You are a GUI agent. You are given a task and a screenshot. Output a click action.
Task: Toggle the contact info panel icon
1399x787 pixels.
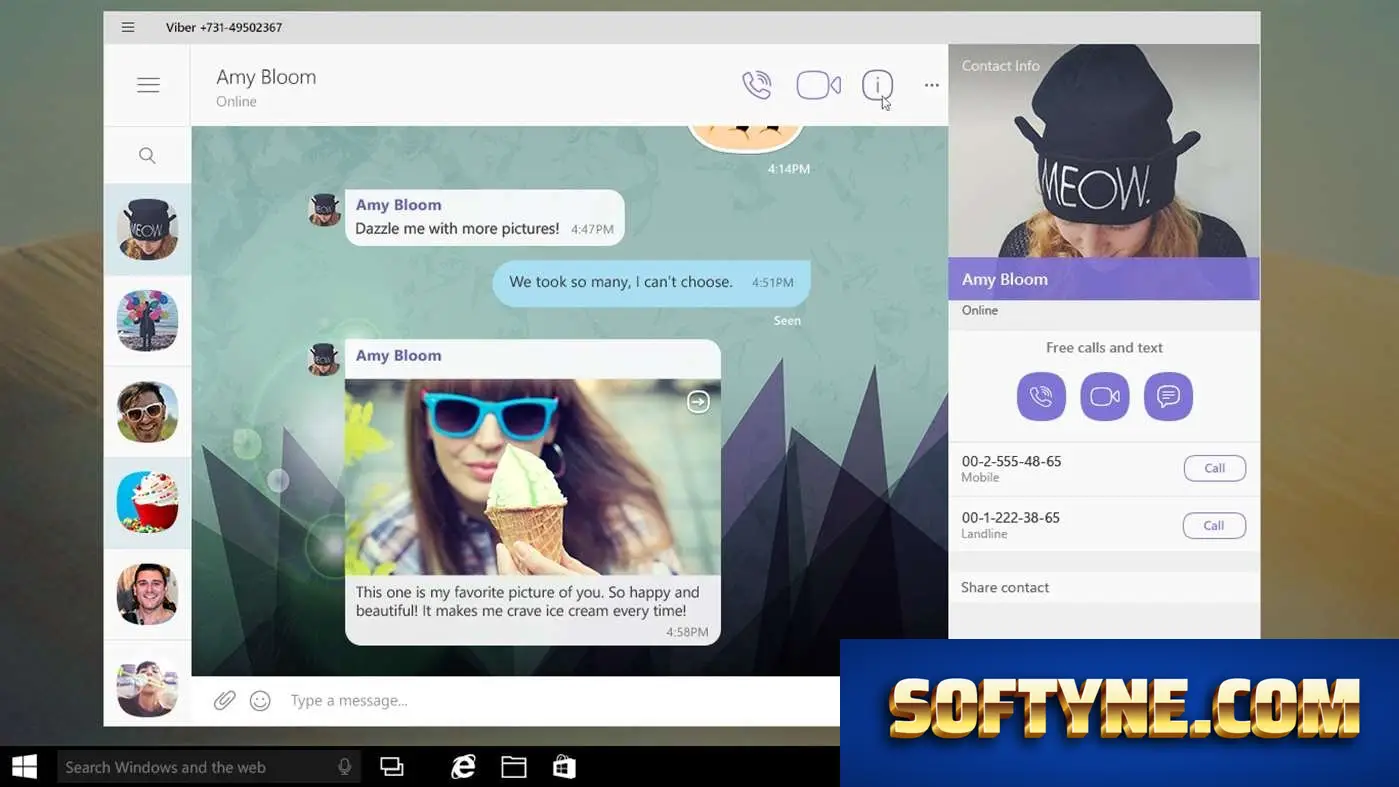click(877, 85)
